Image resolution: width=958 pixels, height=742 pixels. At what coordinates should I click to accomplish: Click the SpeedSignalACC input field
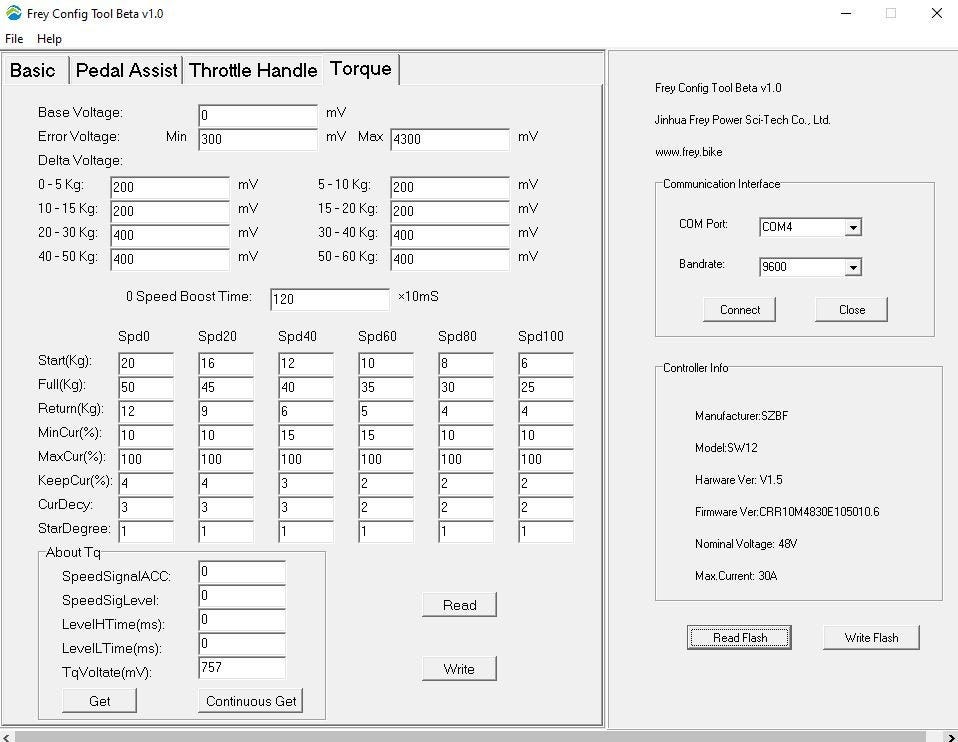[x=242, y=572]
